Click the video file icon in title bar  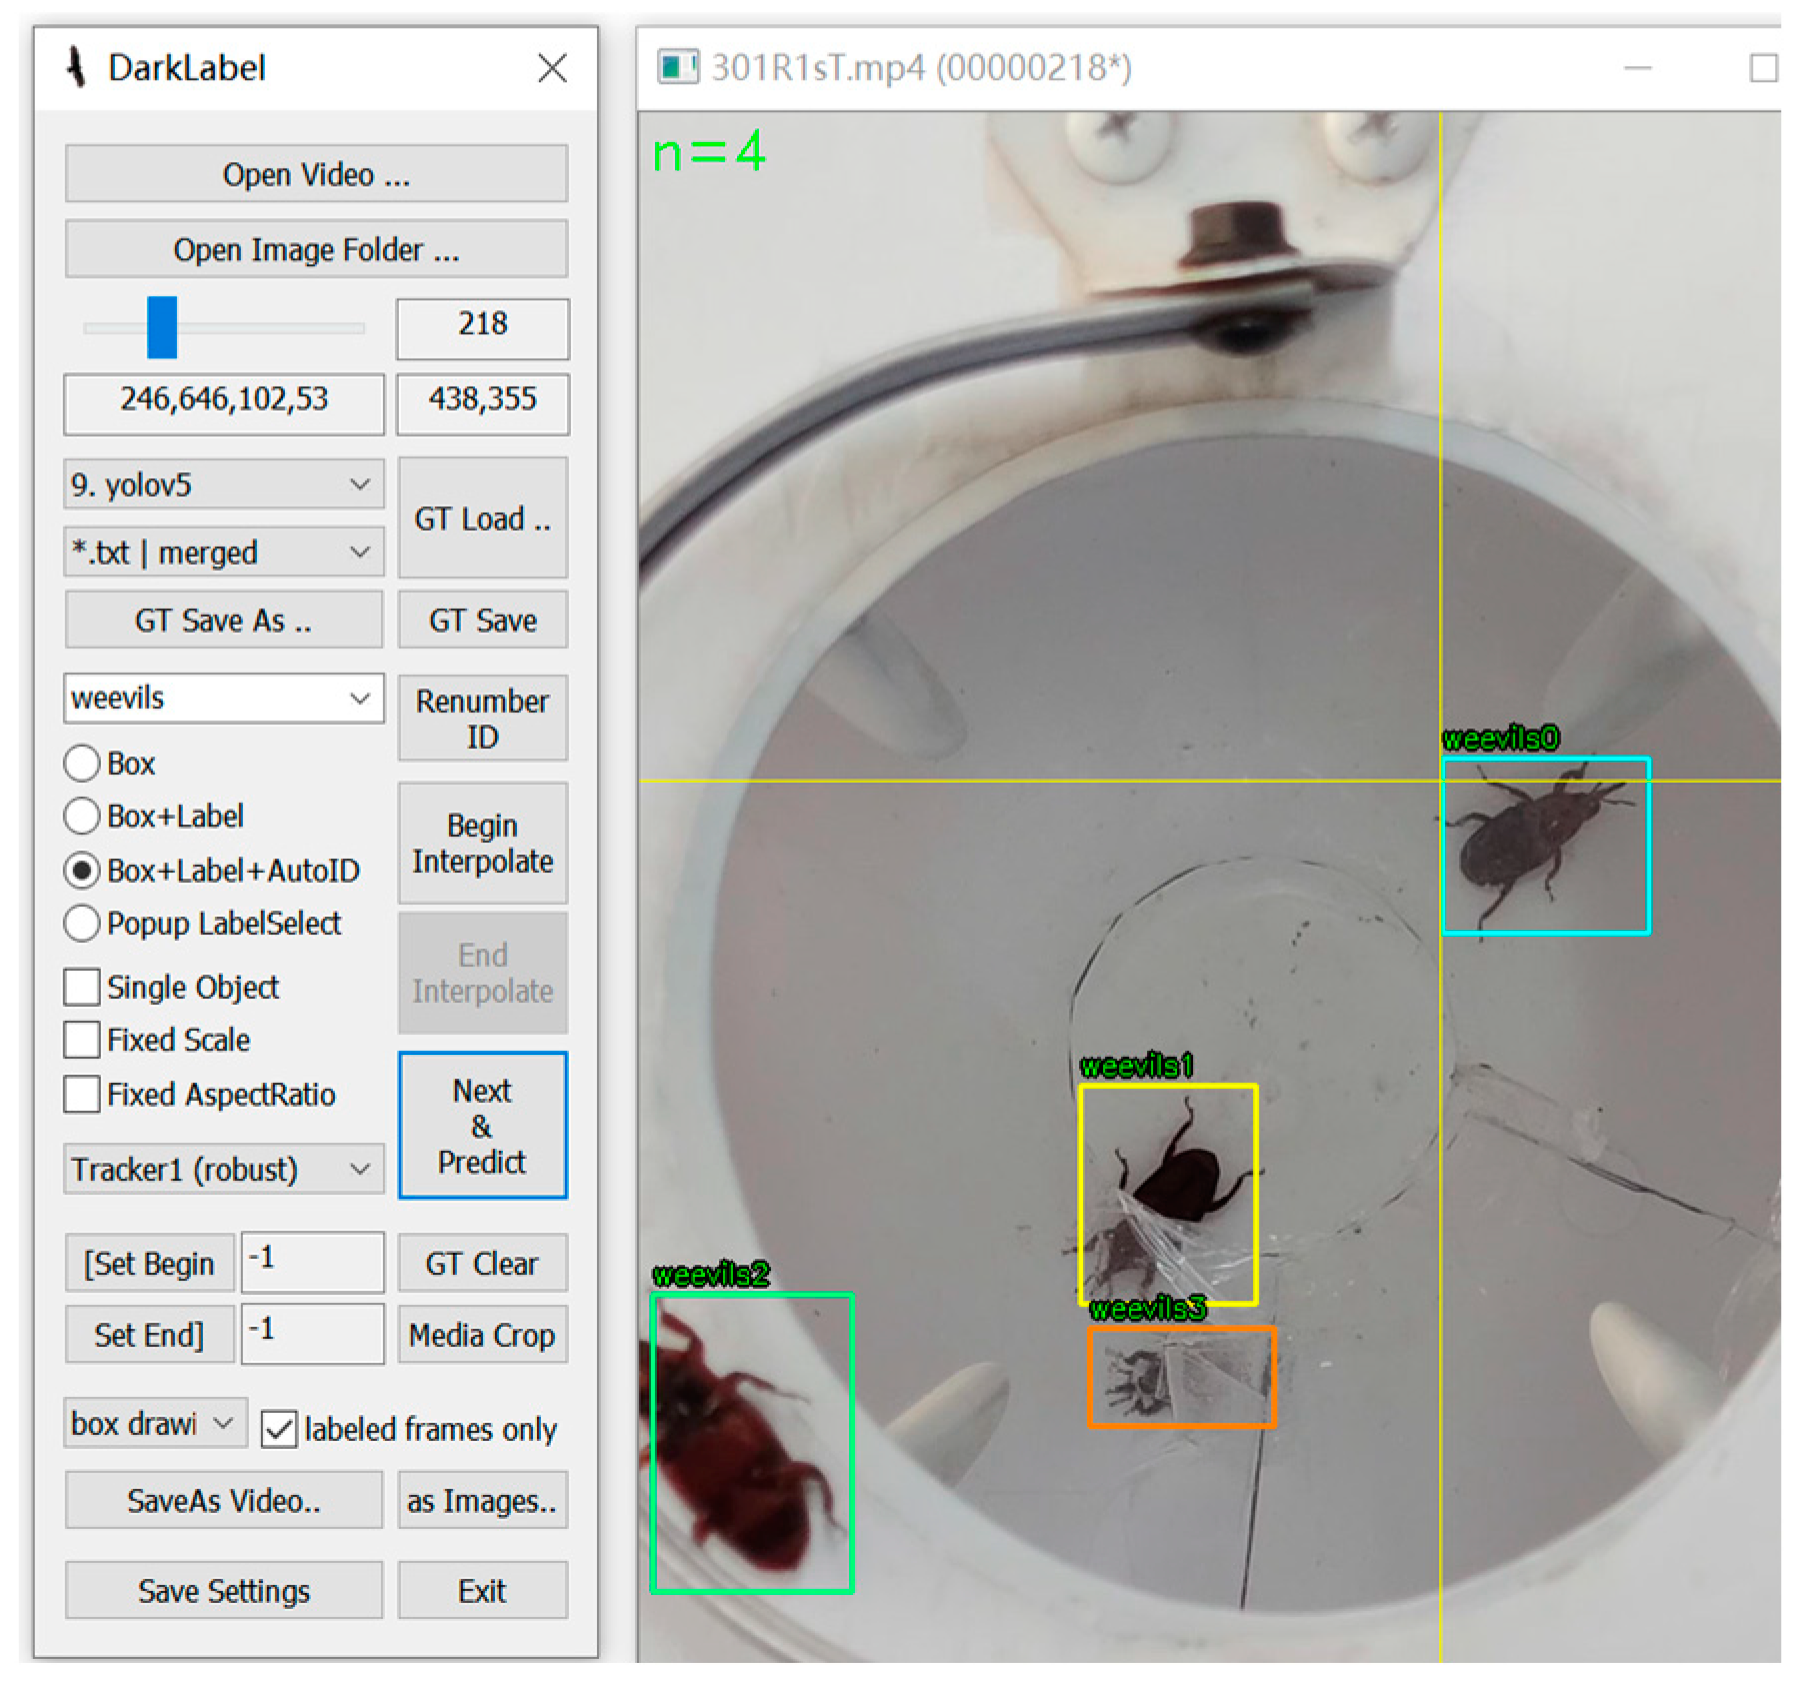point(677,67)
